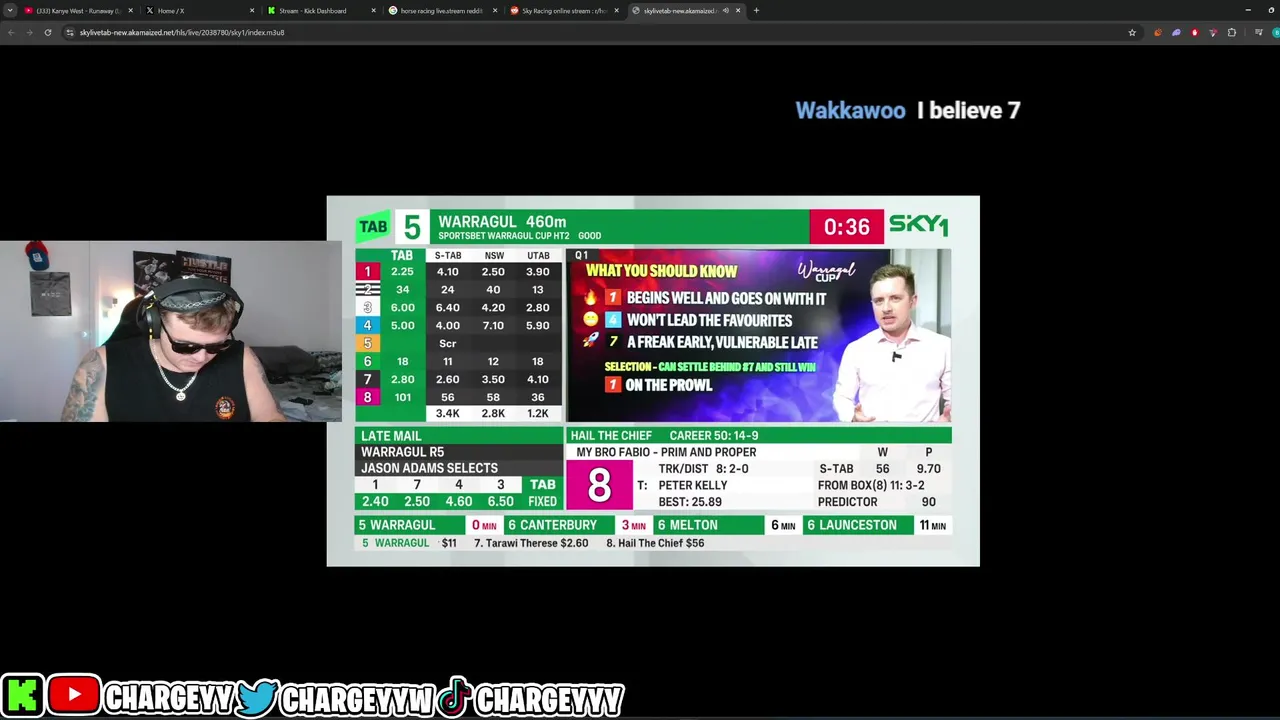The height and width of the screenshot is (720, 1280).
Task: View site information icon in address bar
Action: tap(69, 32)
